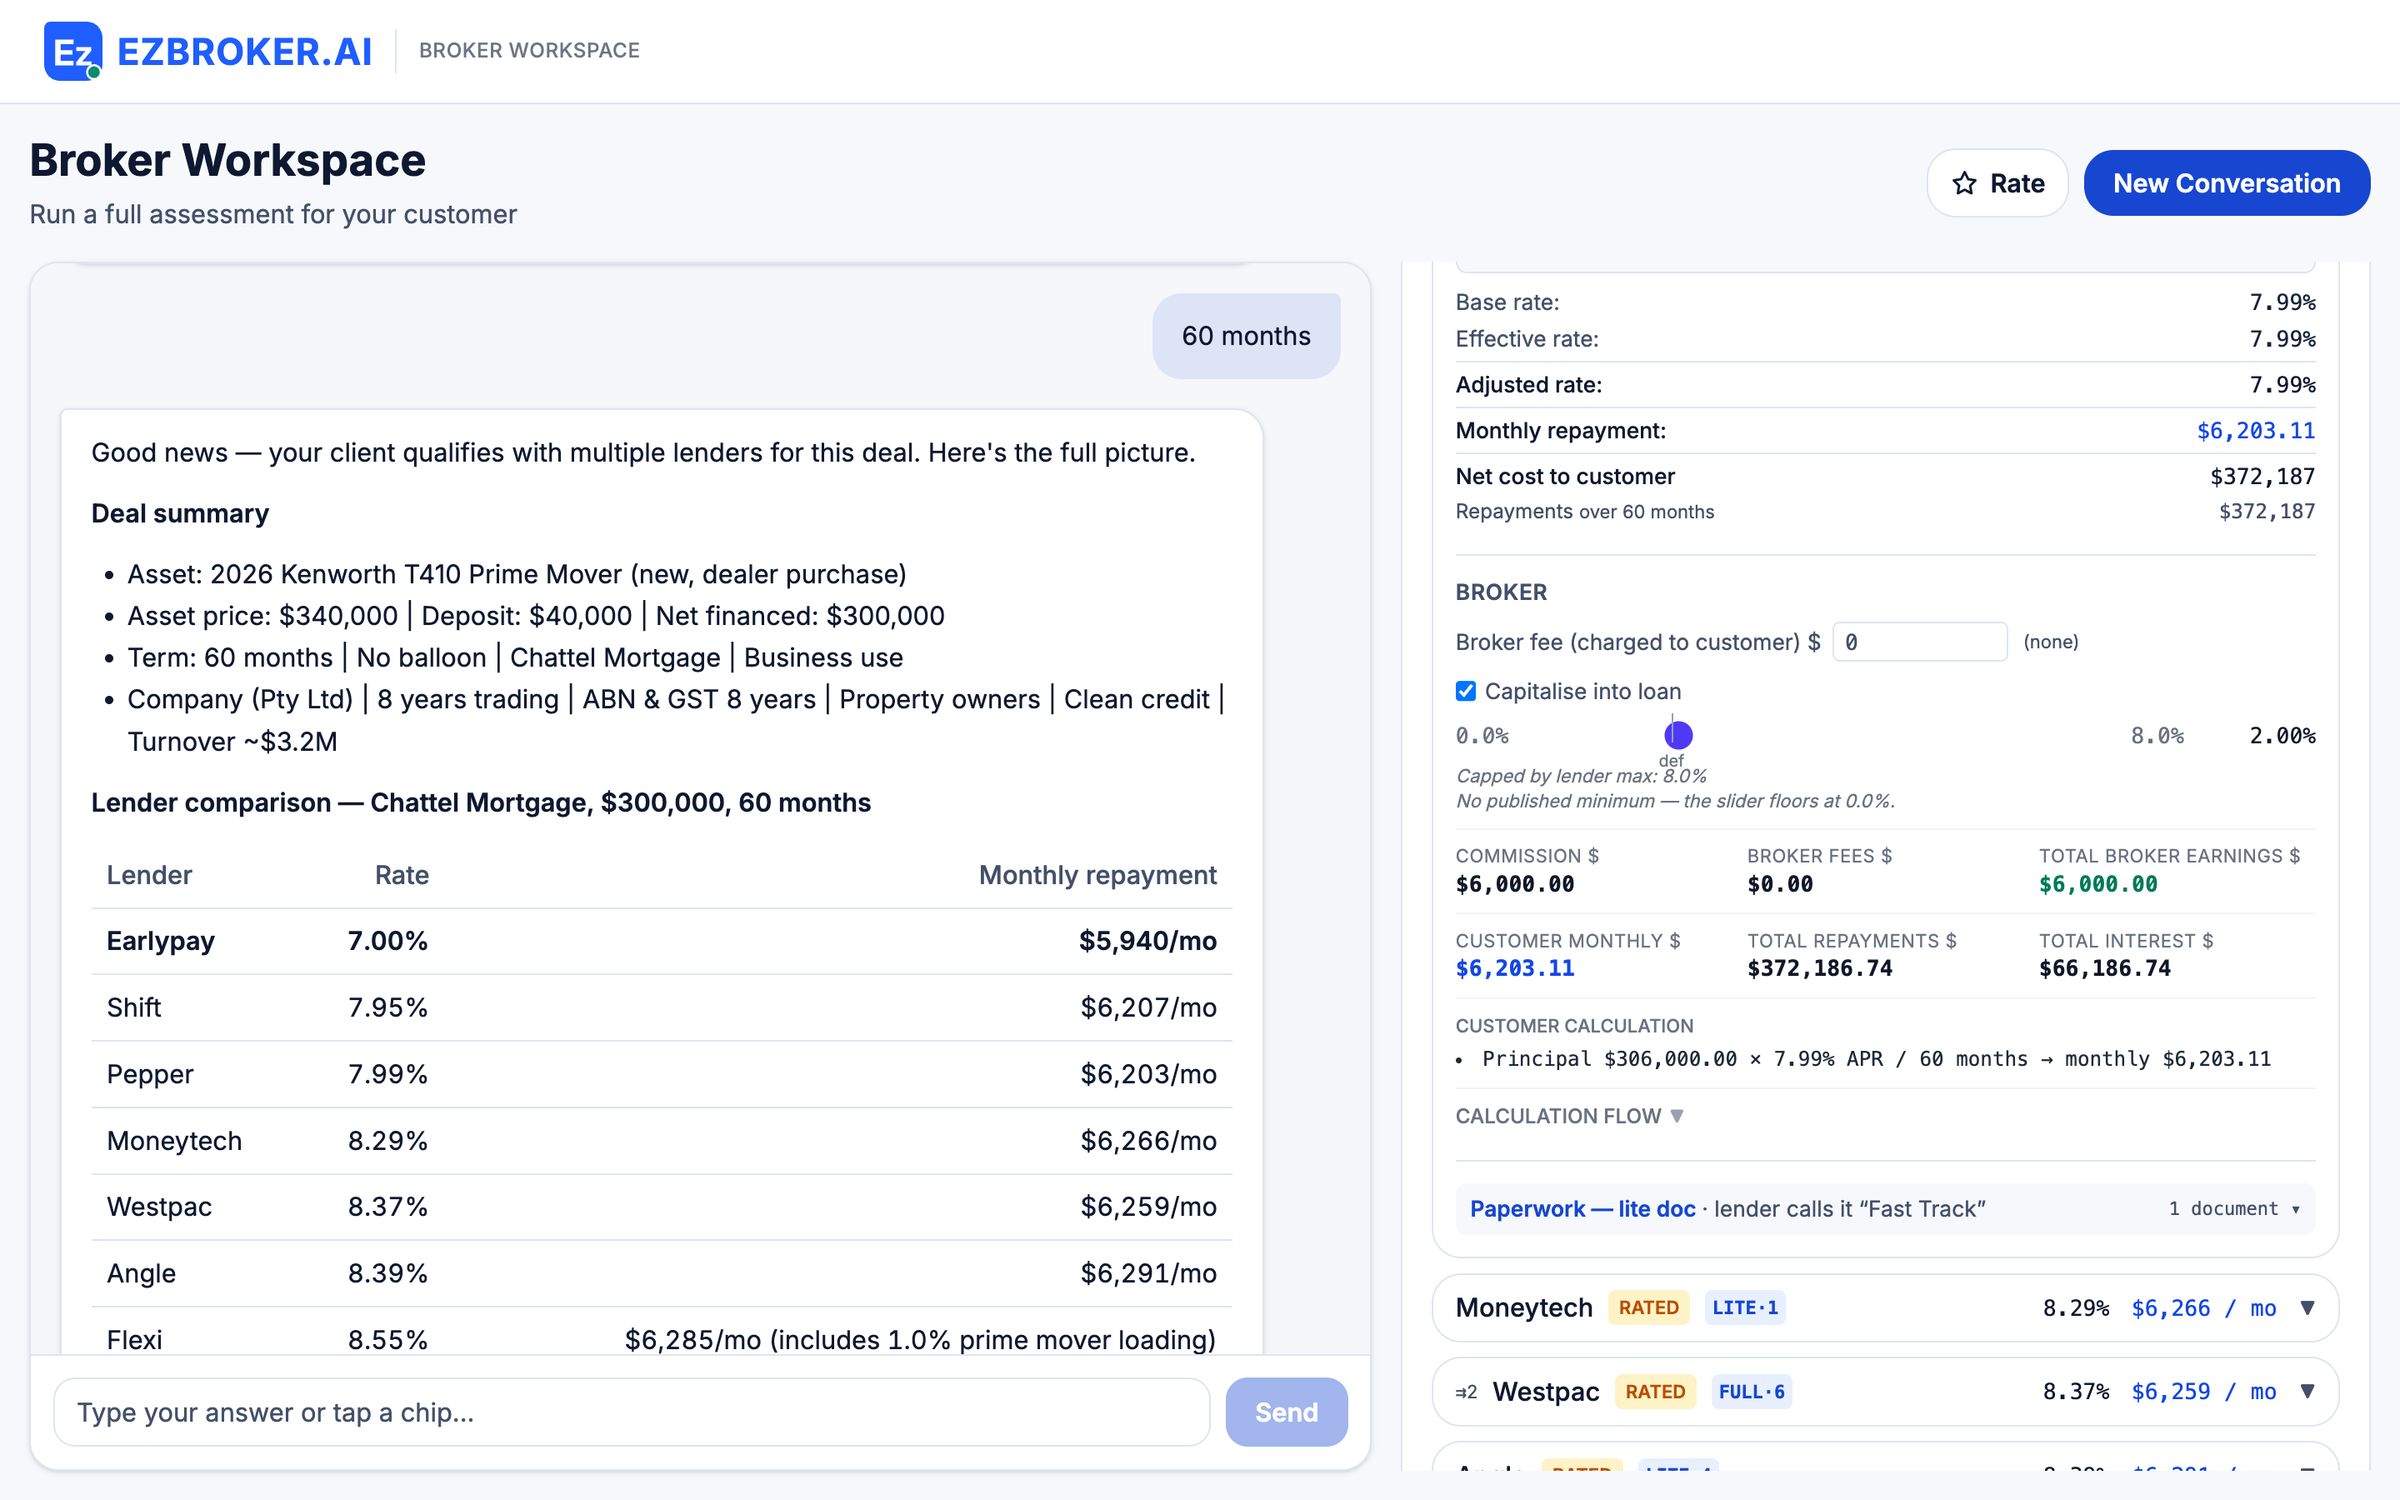Click the Commission $6,000.00 value
Viewport: 2400px width, 1500px height.
pyautogui.click(x=1515, y=884)
